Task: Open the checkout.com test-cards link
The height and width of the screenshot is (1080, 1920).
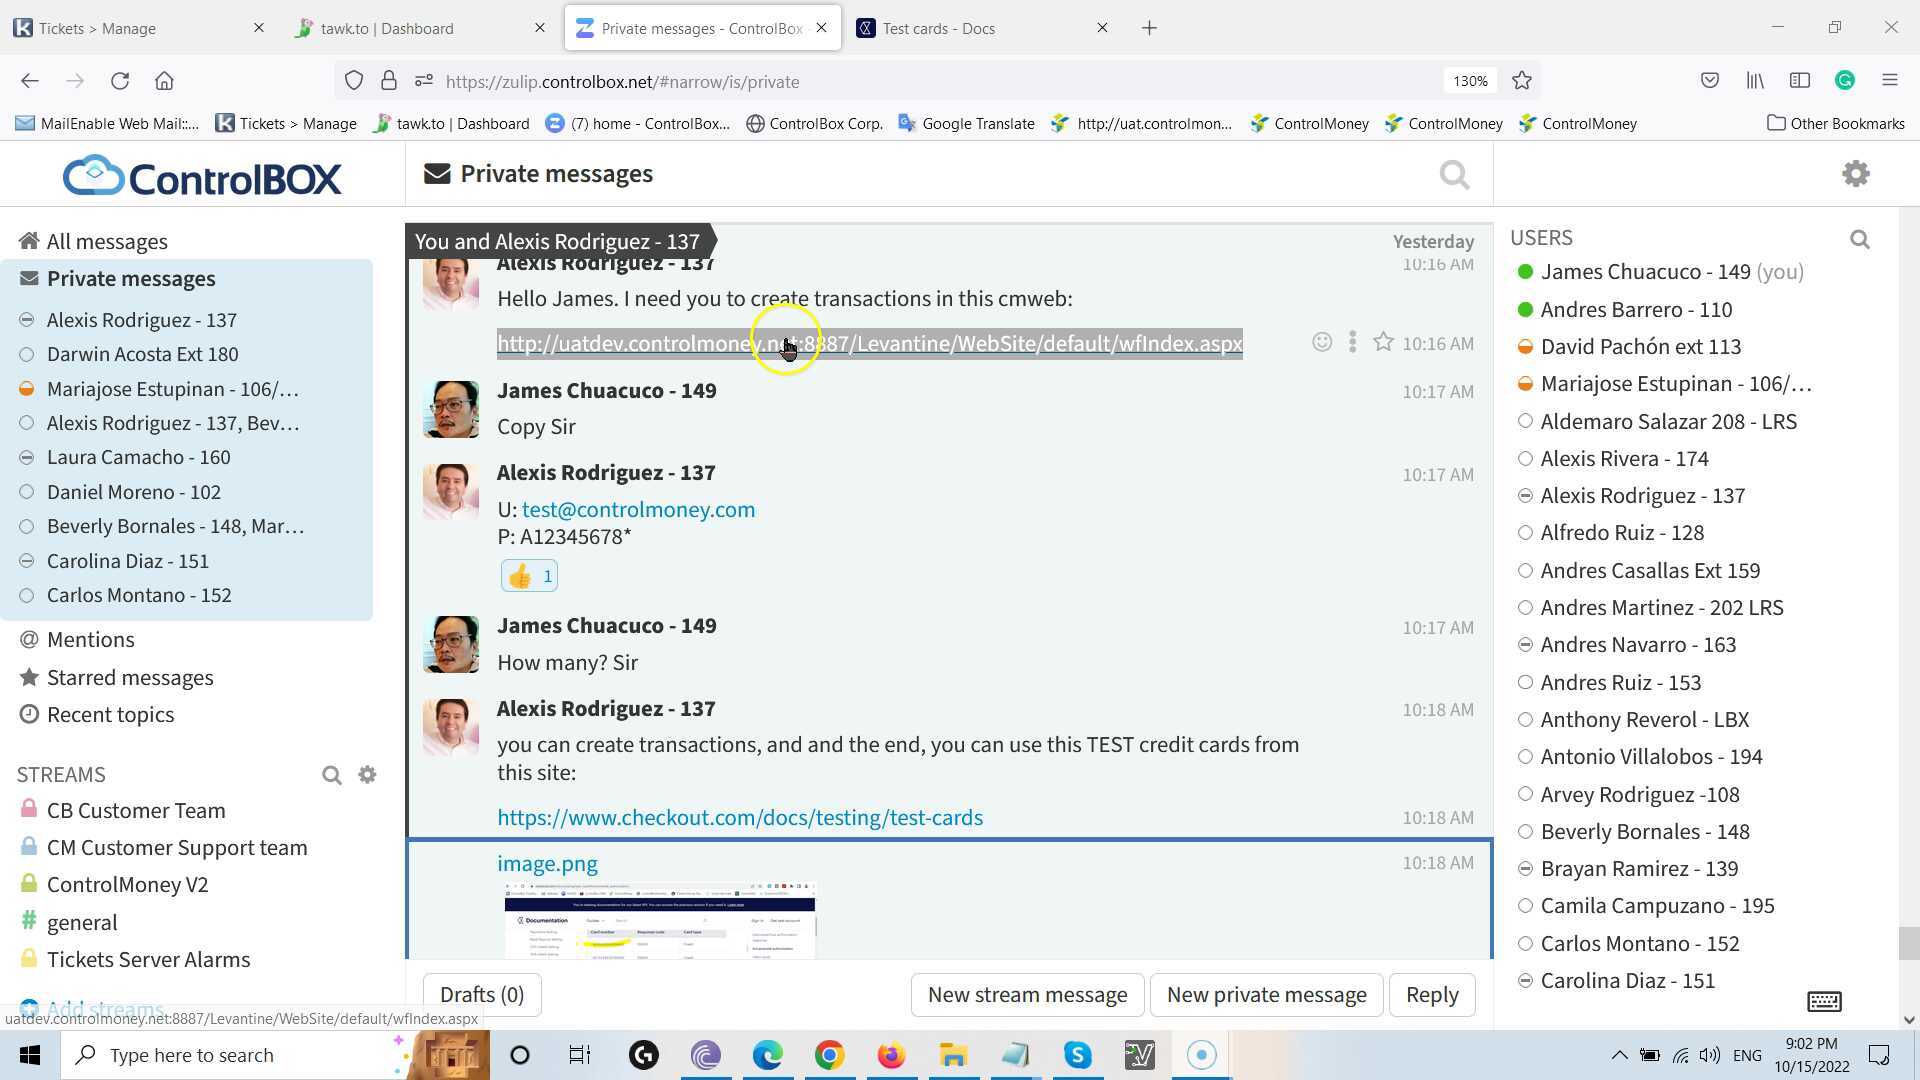Action: pyautogui.click(x=739, y=818)
